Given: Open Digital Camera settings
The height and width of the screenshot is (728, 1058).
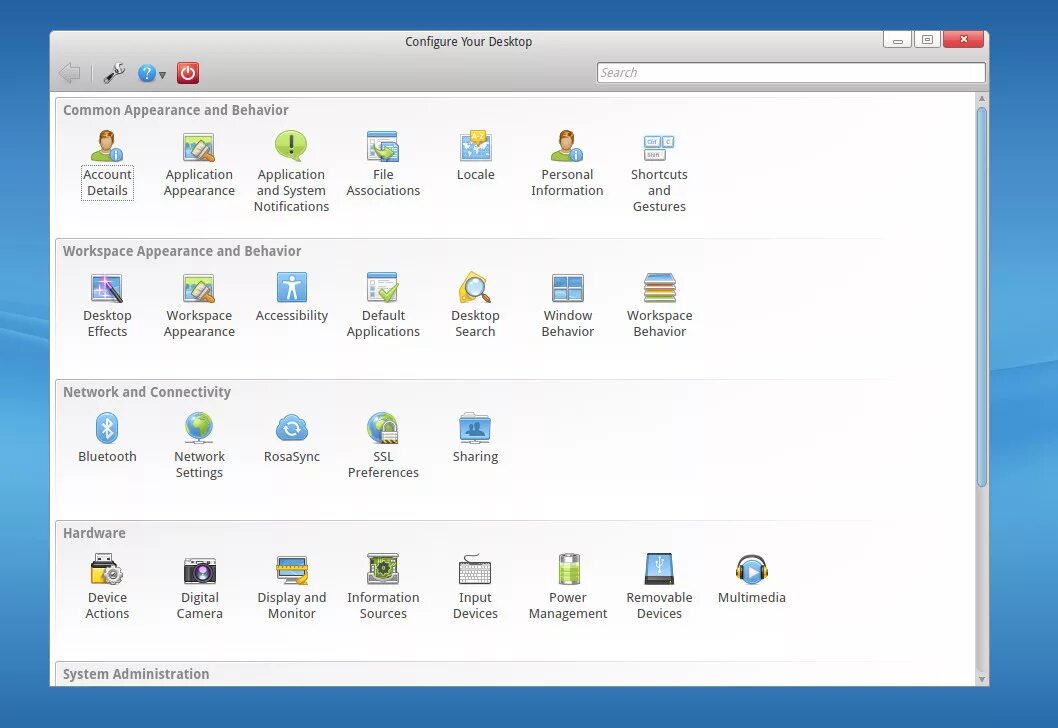Looking at the screenshot, I should coord(199,588).
